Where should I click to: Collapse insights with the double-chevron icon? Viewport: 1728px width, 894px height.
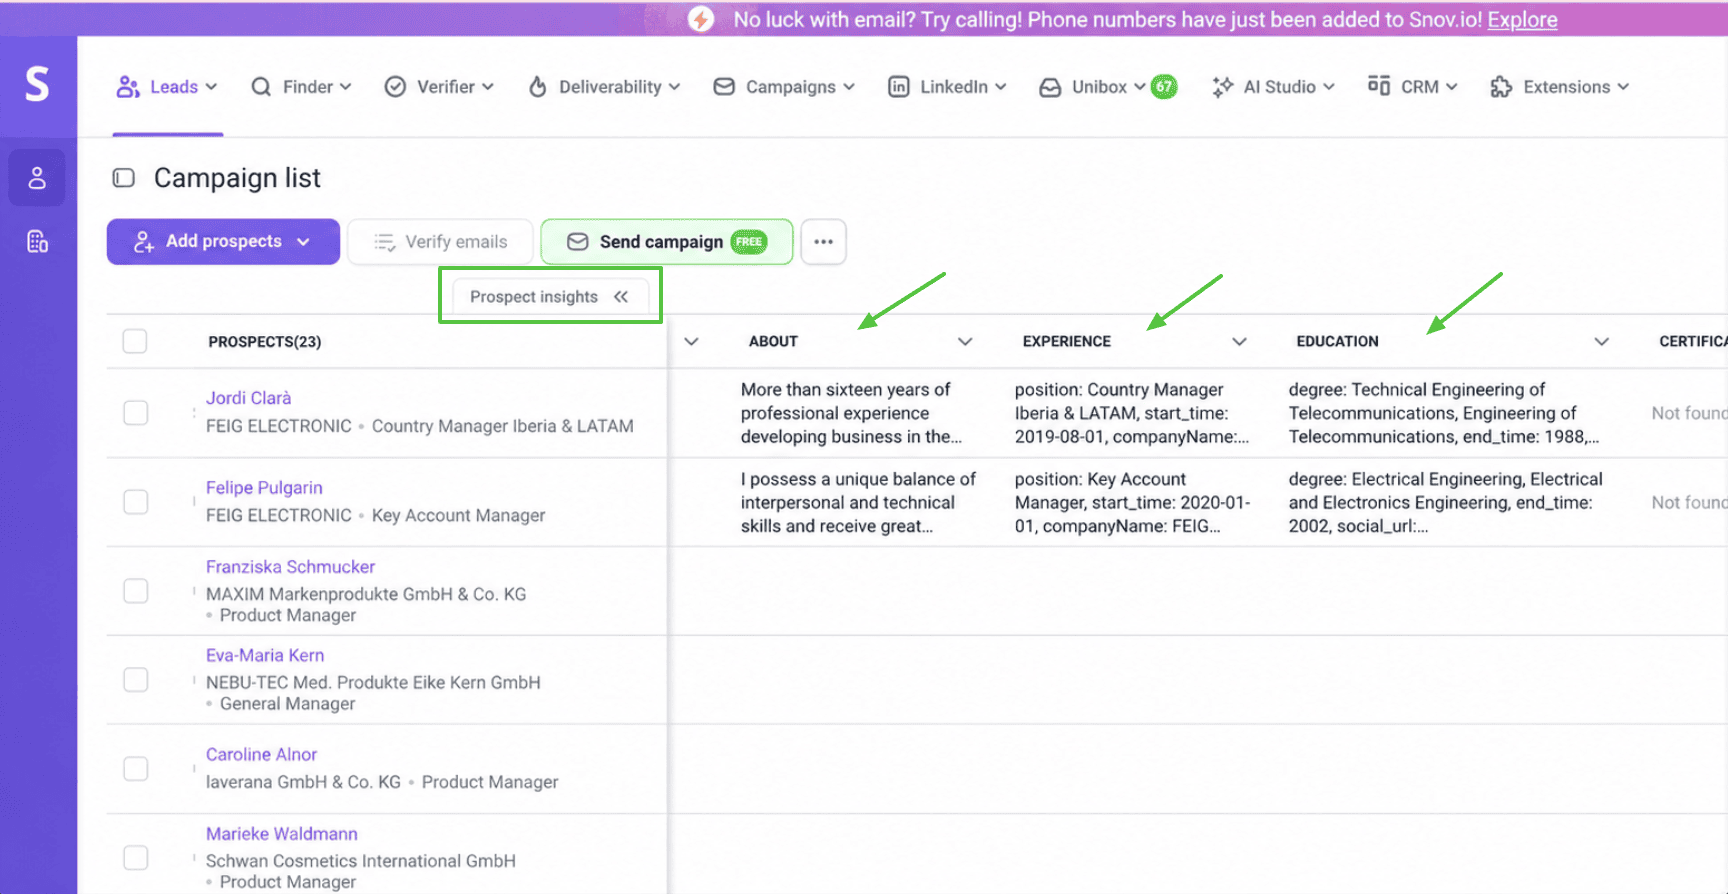[621, 296]
